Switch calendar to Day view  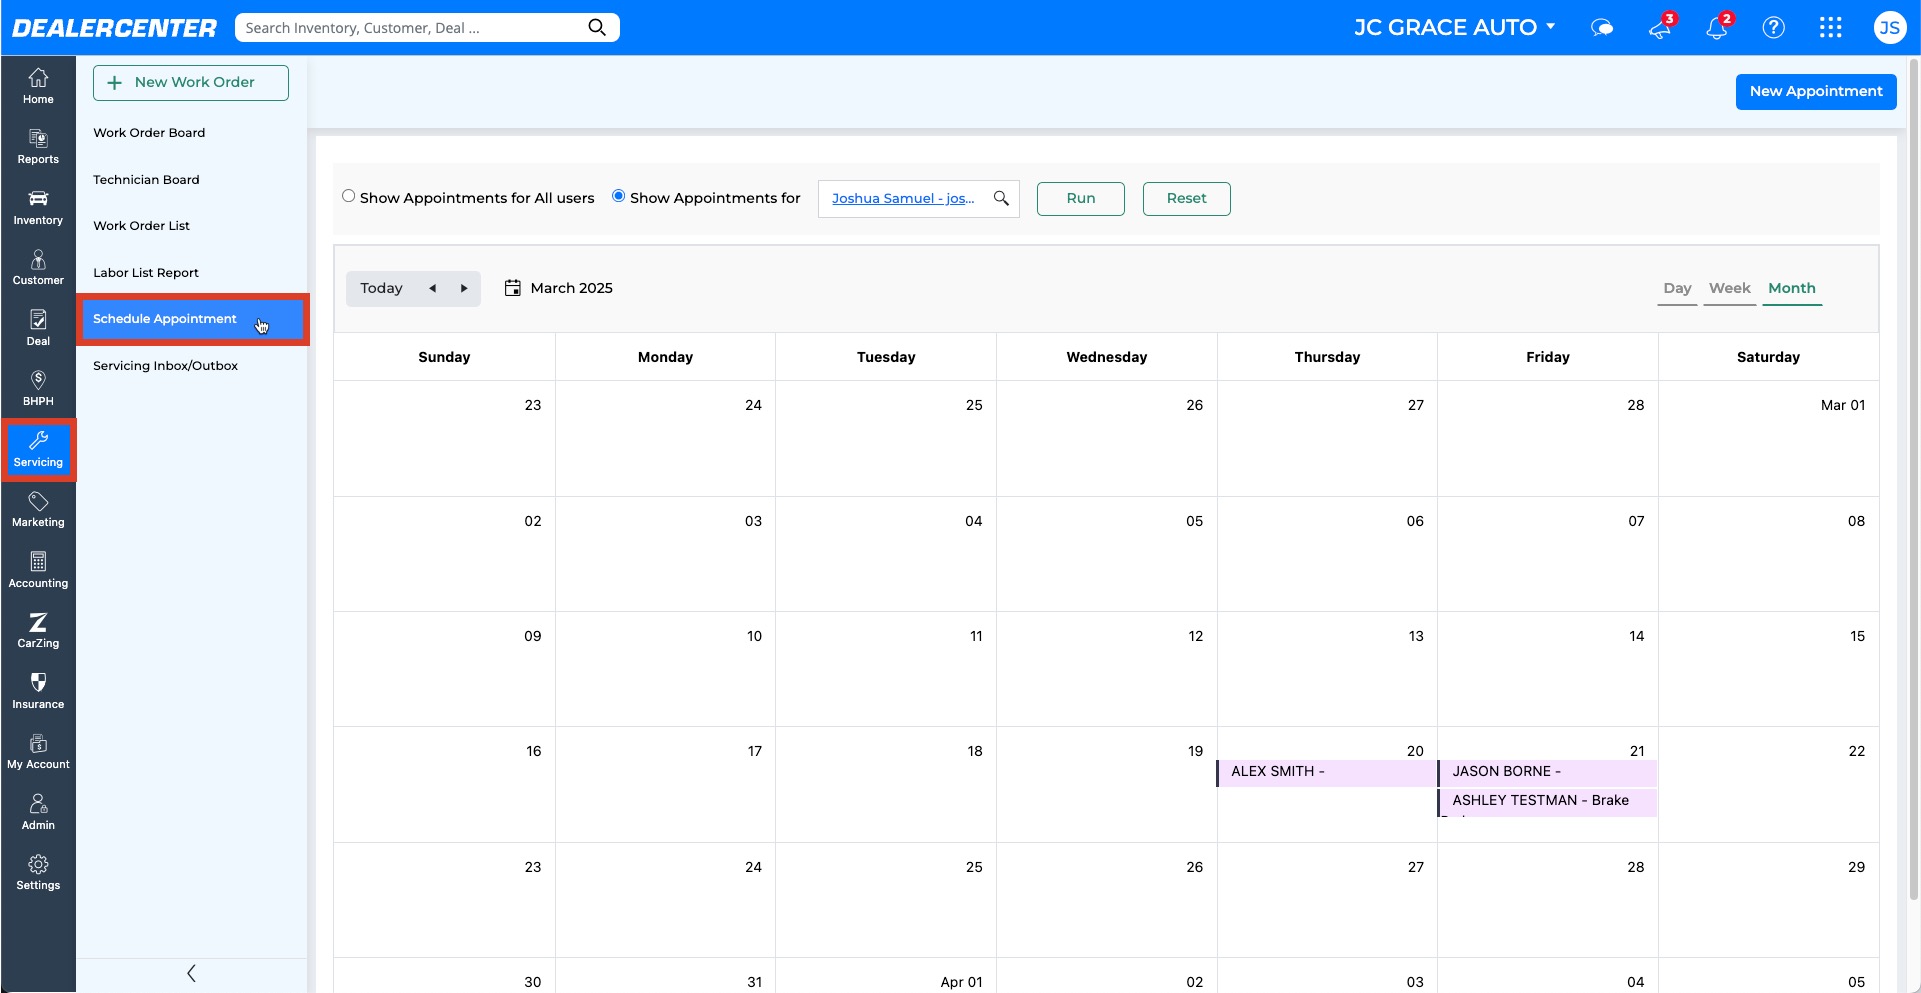click(1677, 288)
